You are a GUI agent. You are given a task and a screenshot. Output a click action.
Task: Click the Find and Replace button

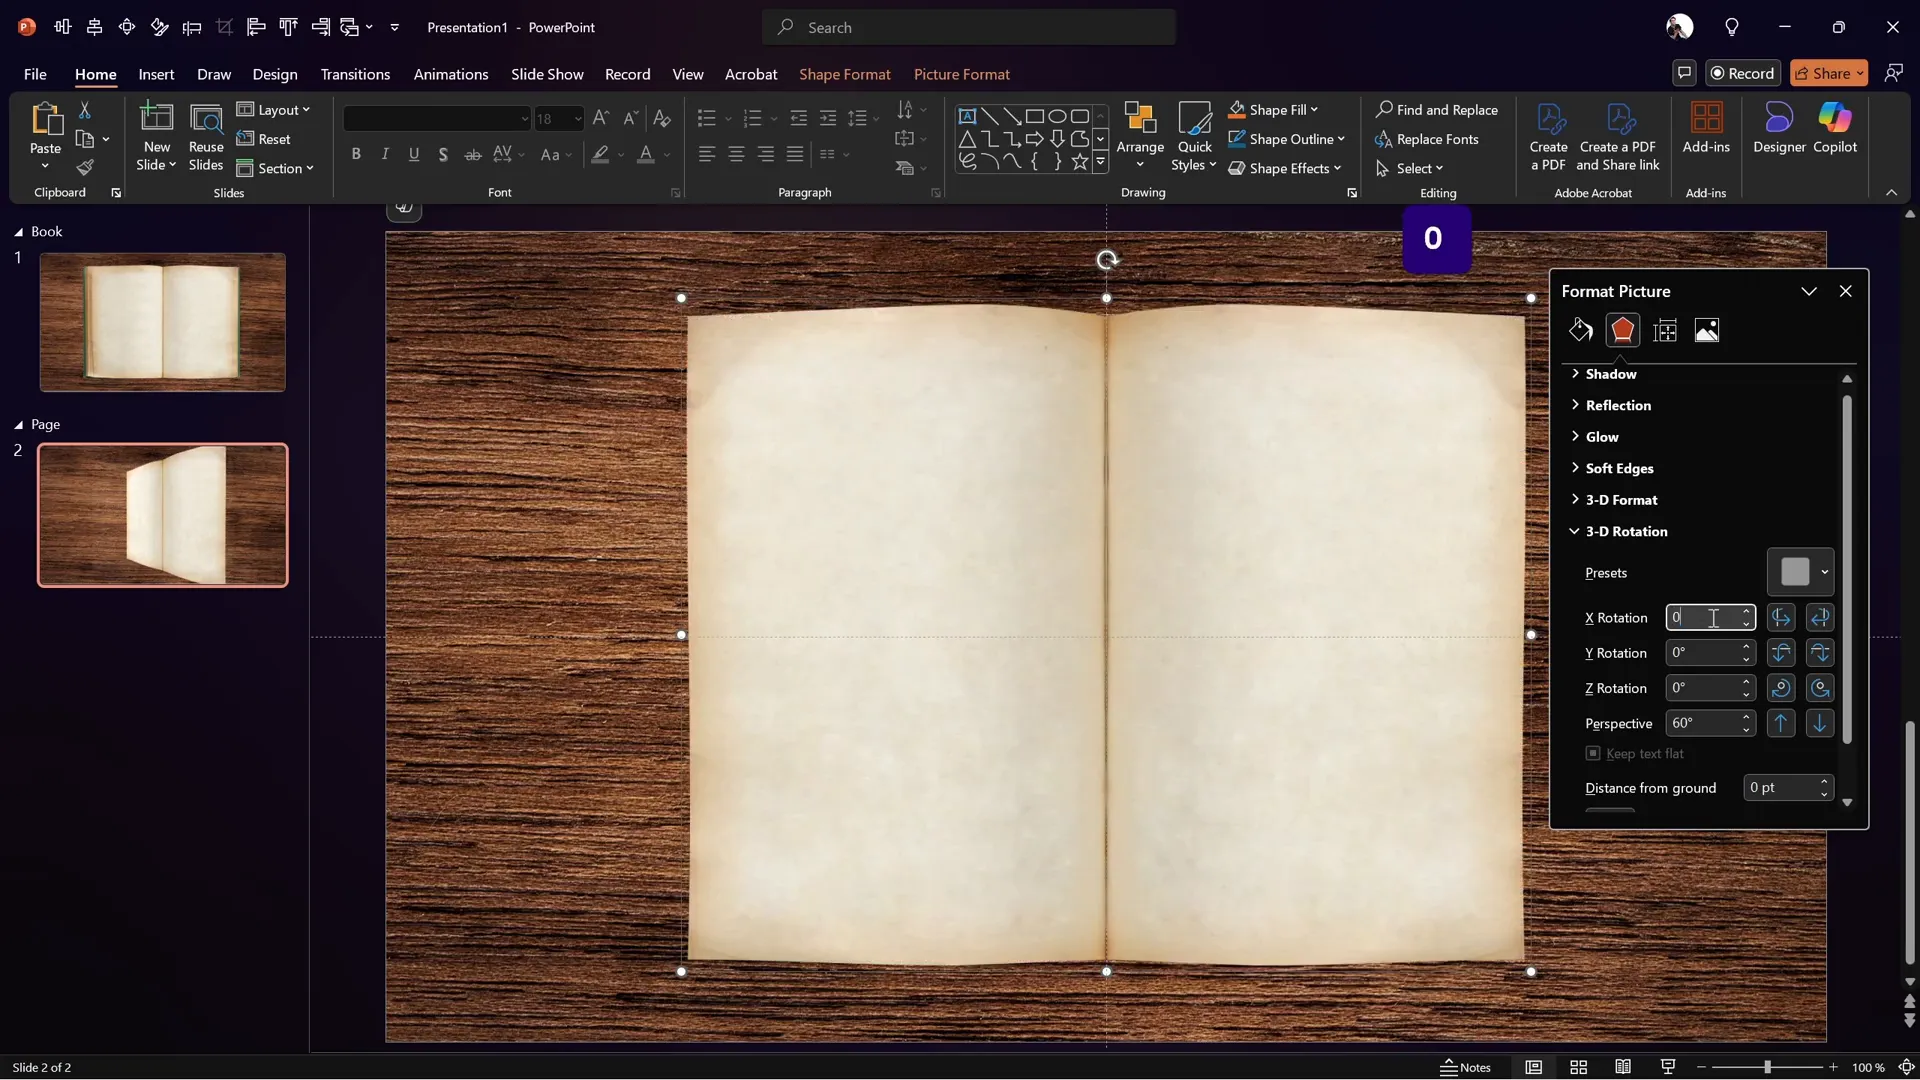coord(1437,110)
